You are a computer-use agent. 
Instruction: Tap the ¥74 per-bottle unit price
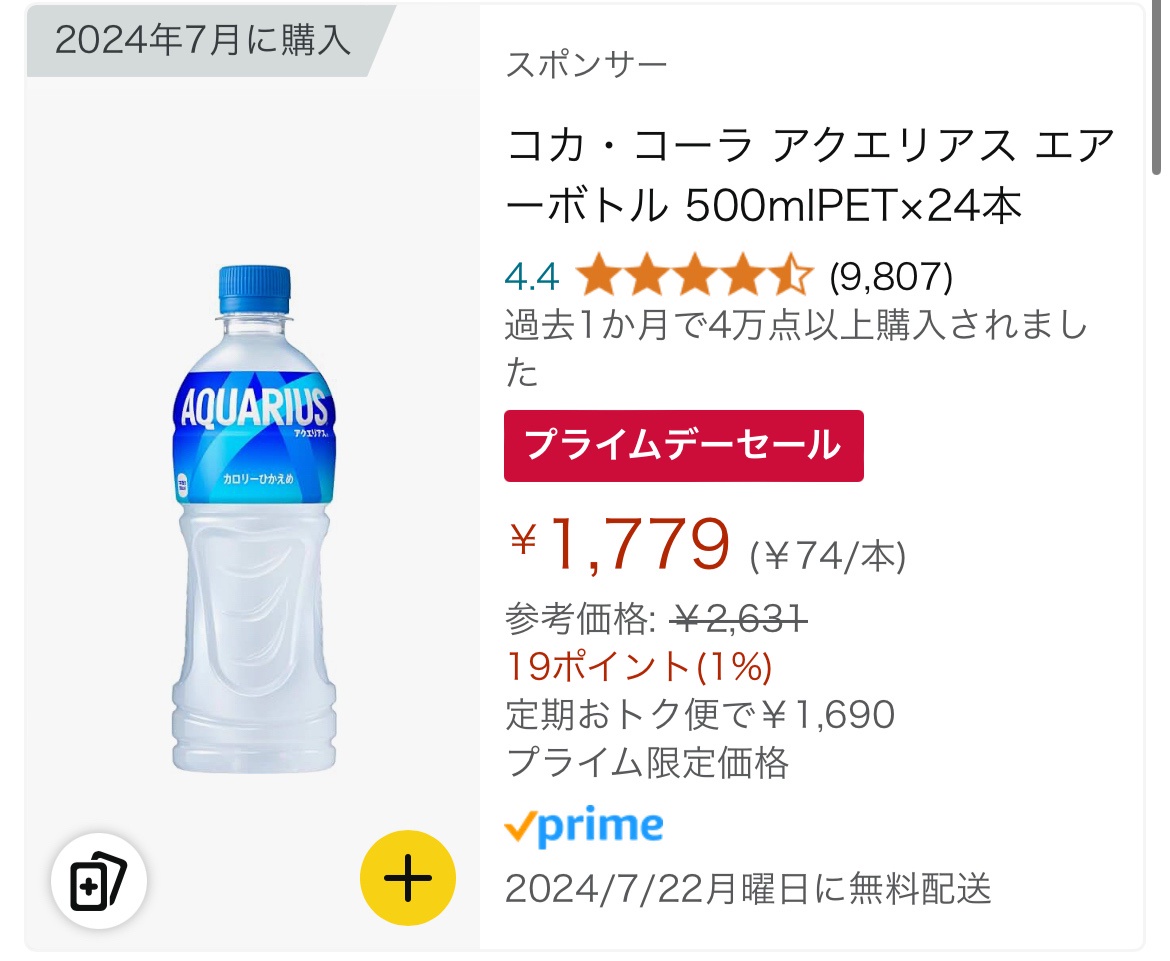click(x=828, y=555)
